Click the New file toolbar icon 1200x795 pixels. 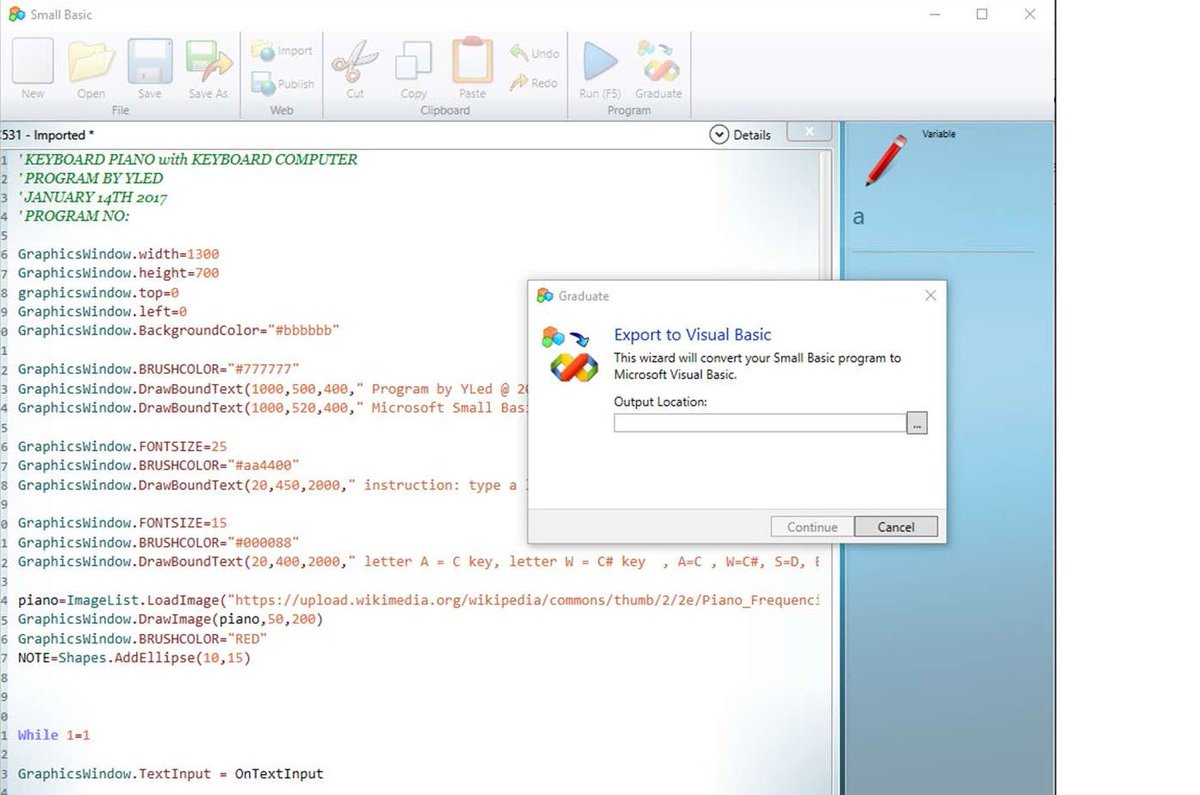33,62
